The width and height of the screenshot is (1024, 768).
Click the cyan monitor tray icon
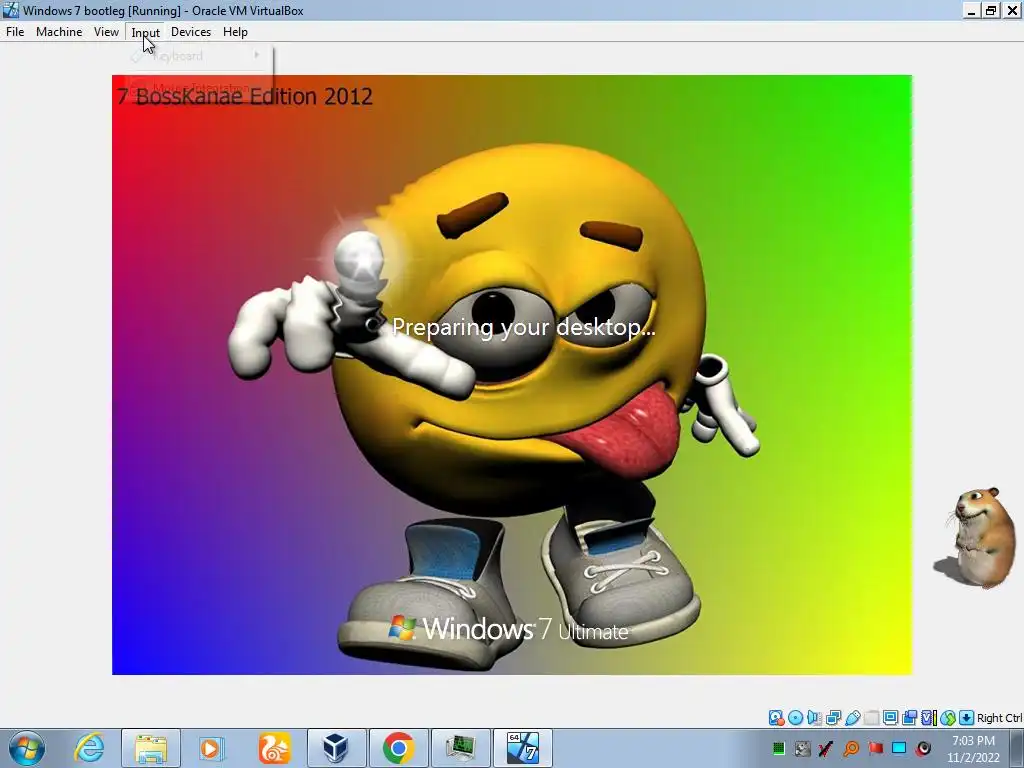click(x=899, y=748)
